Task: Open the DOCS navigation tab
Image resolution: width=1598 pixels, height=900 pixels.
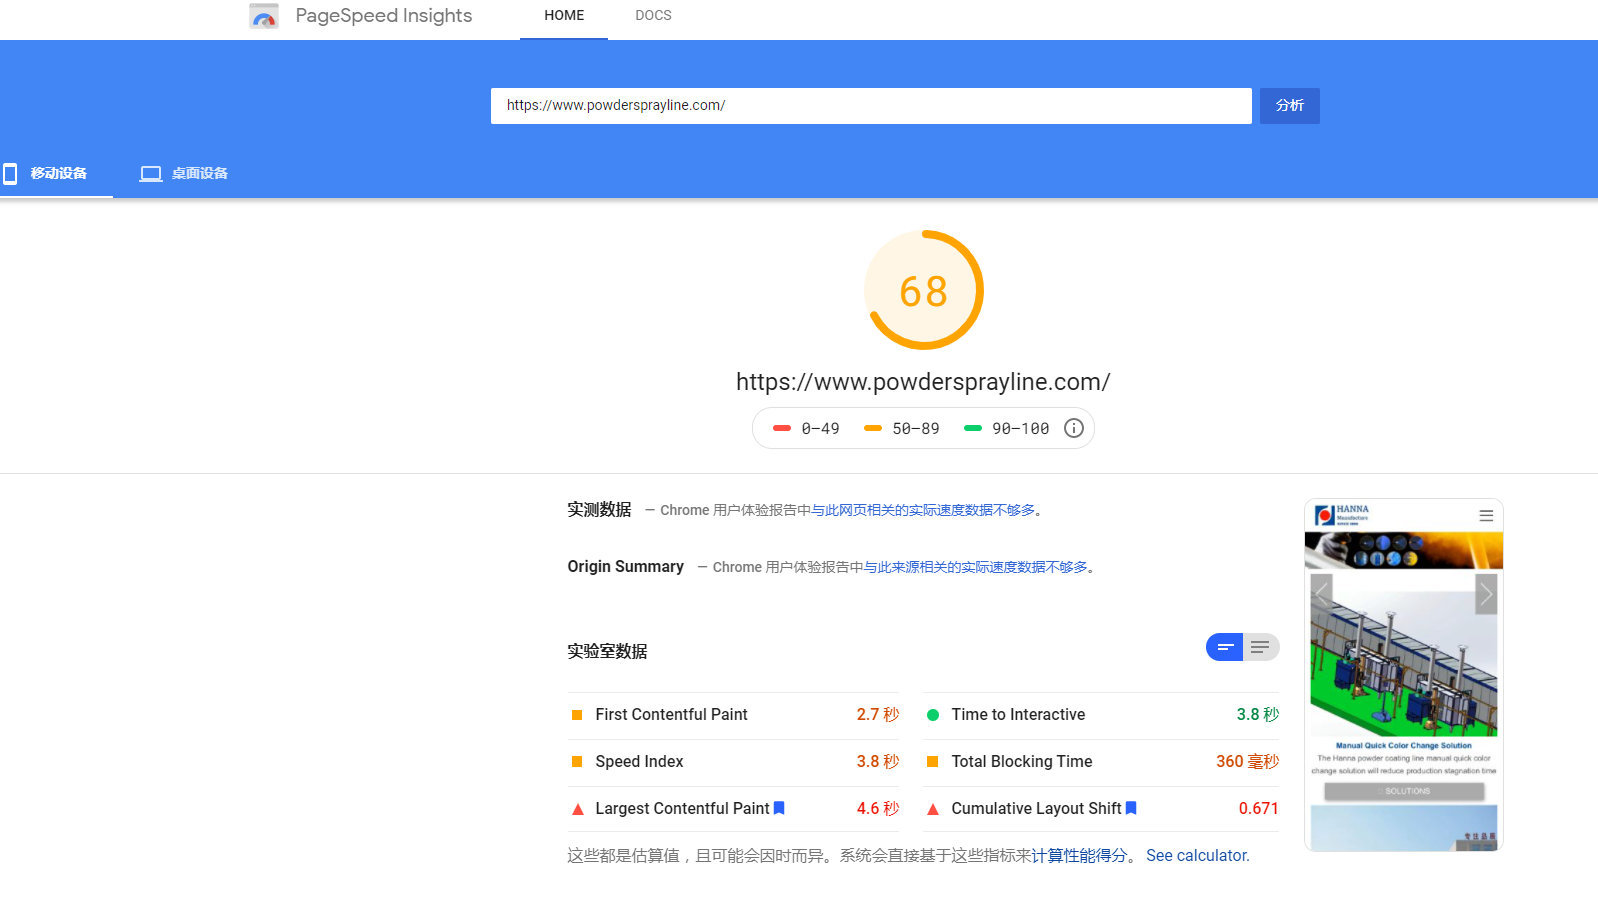Action: click(x=653, y=16)
